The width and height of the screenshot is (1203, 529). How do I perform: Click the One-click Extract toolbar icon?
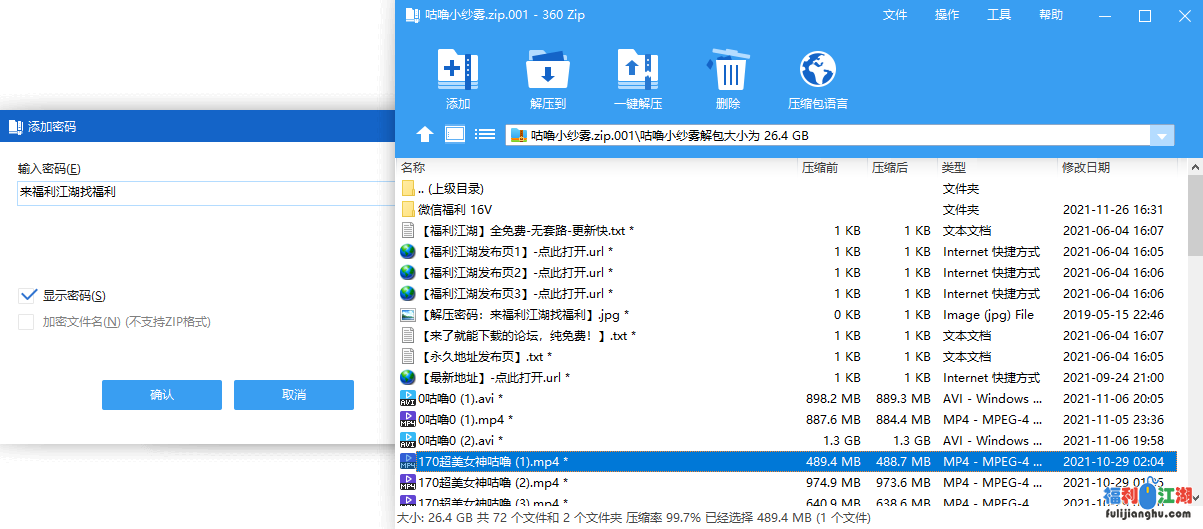point(637,72)
